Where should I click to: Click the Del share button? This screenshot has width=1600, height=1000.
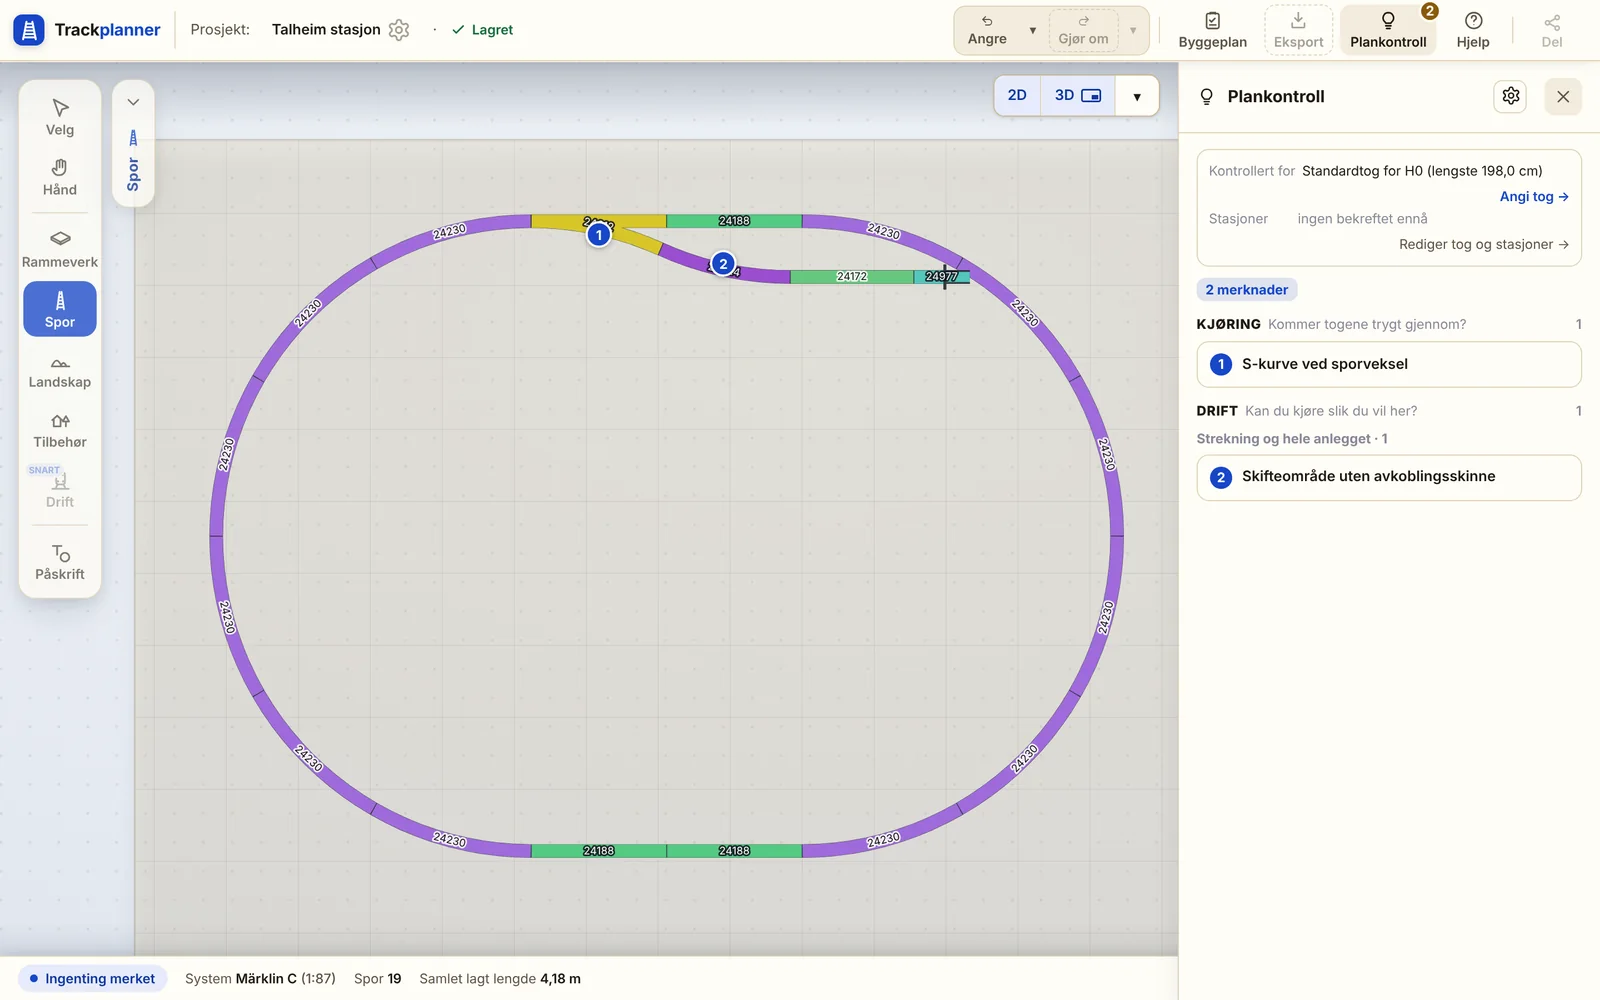[1552, 30]
